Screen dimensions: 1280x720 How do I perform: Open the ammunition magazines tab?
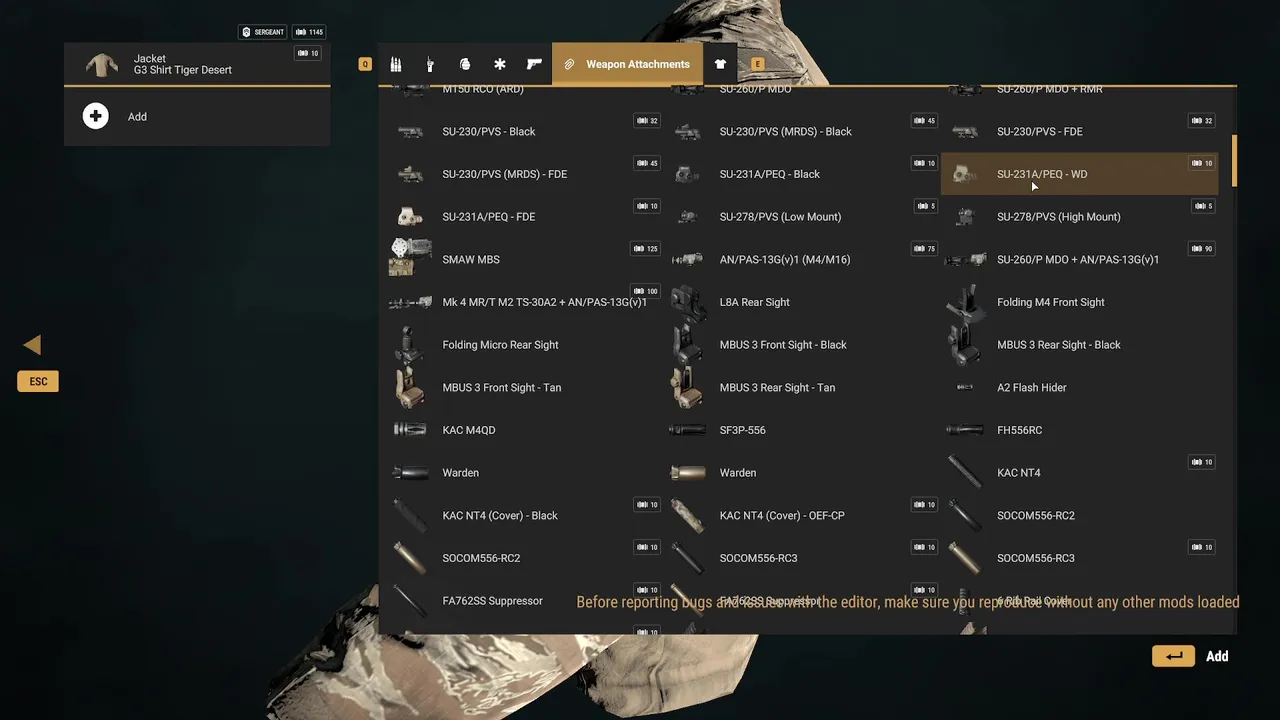pos(396,64)
